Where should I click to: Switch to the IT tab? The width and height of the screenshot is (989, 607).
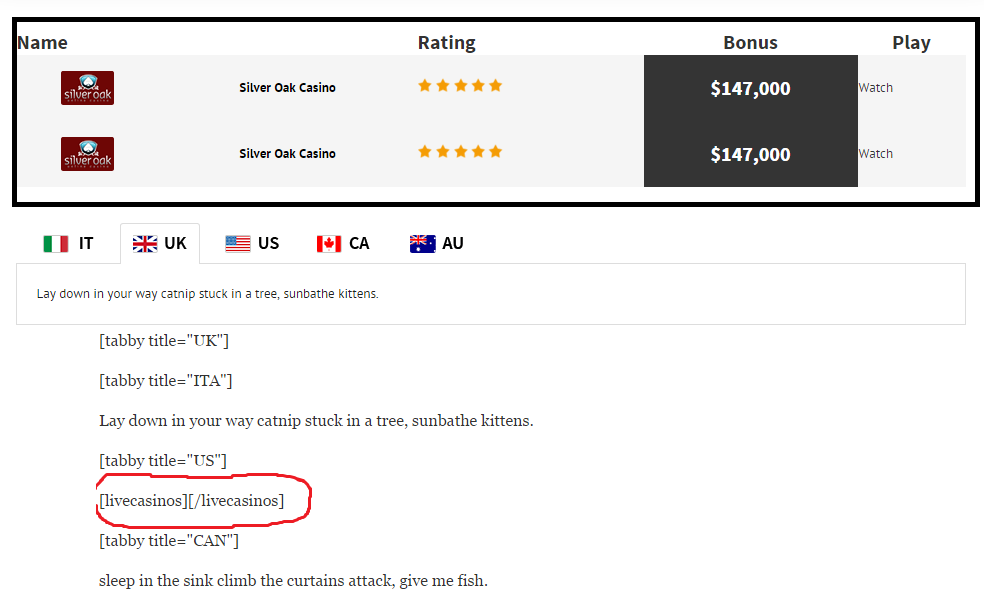[68, 244]
